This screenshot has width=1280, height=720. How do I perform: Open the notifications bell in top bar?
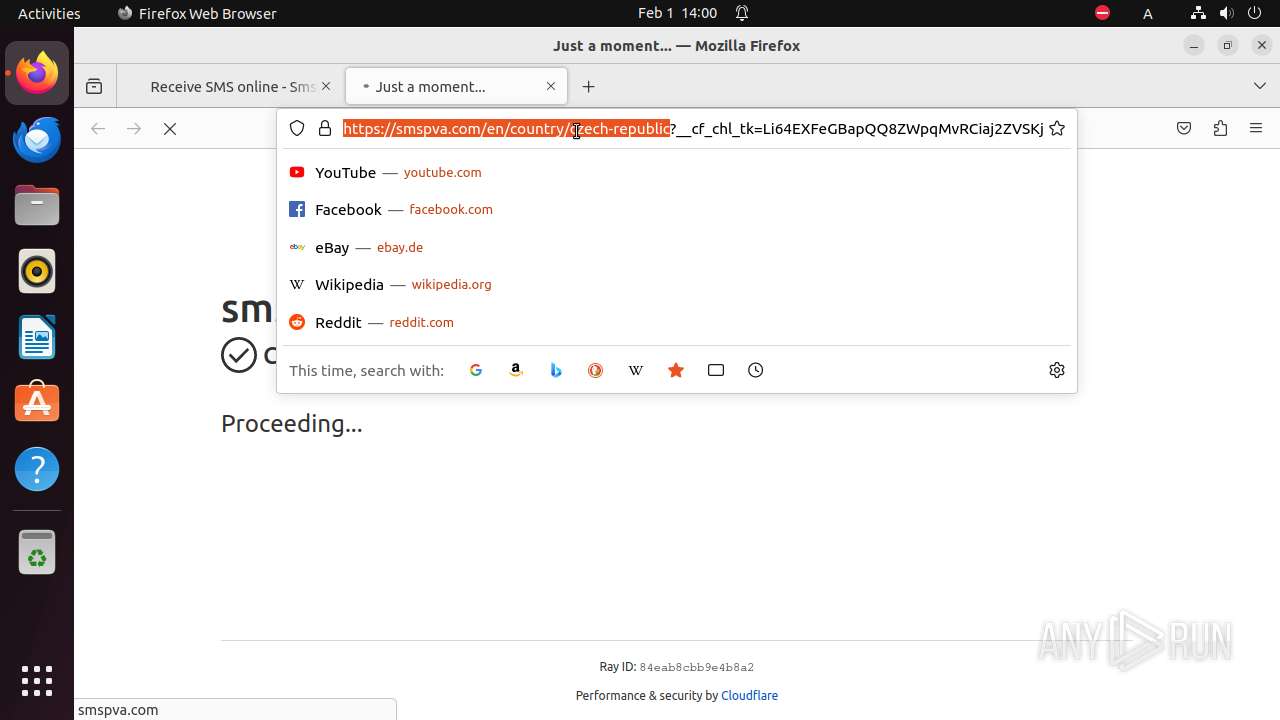[742, 13]
